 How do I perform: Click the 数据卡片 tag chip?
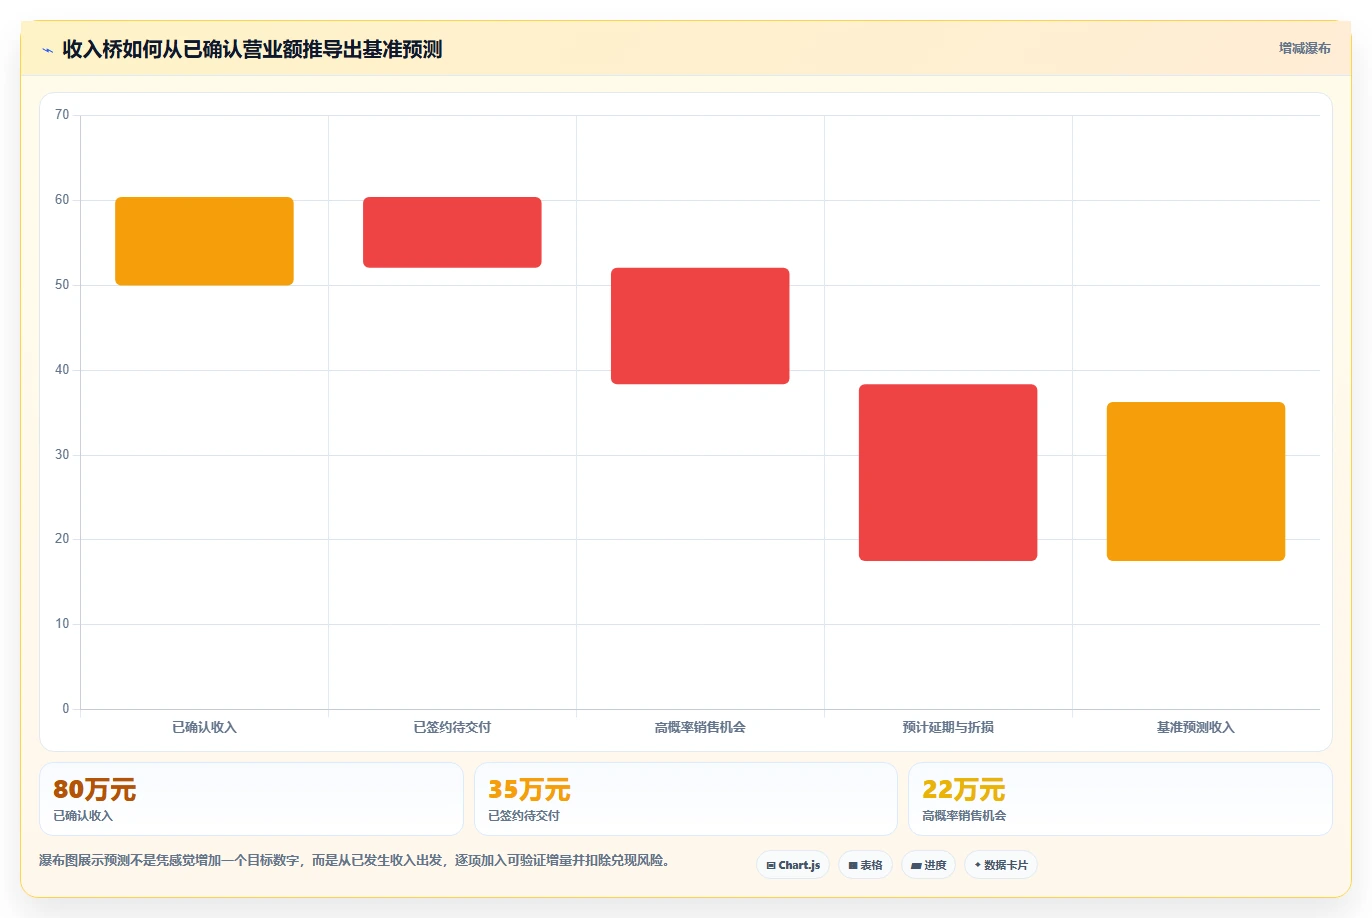(x=1001, y=865)
